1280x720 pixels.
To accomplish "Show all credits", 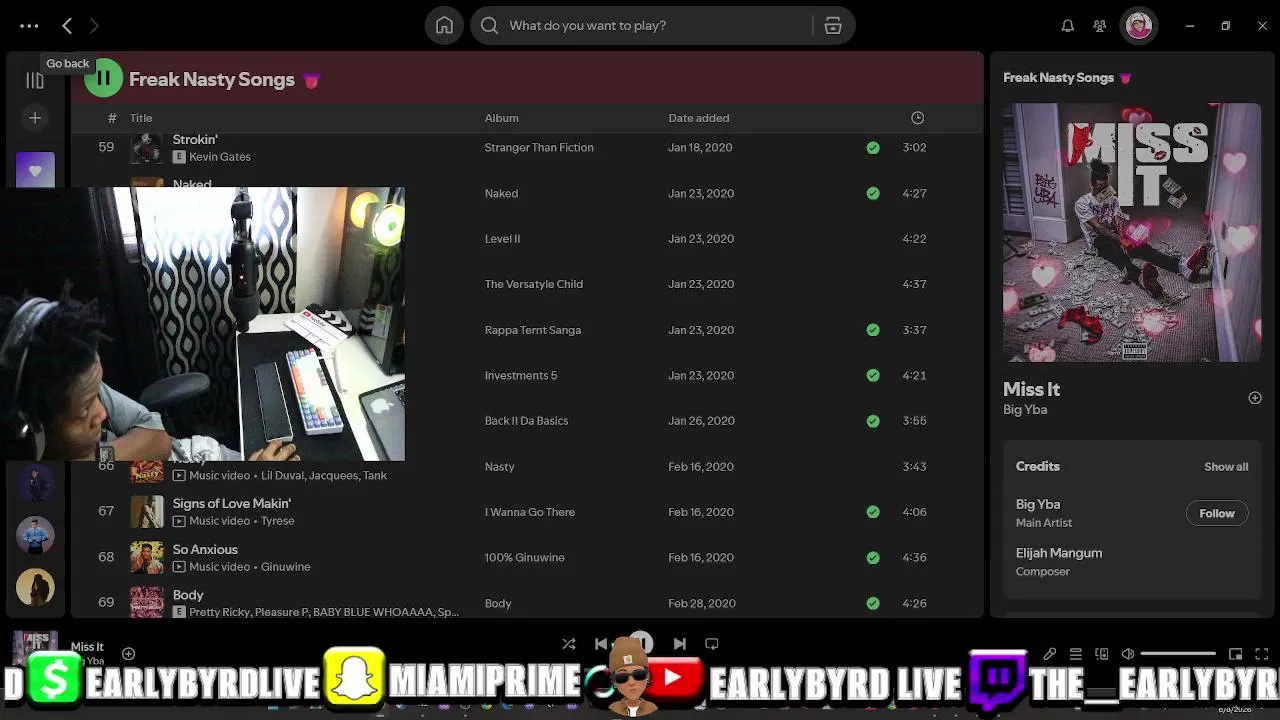I will 1226,467.
